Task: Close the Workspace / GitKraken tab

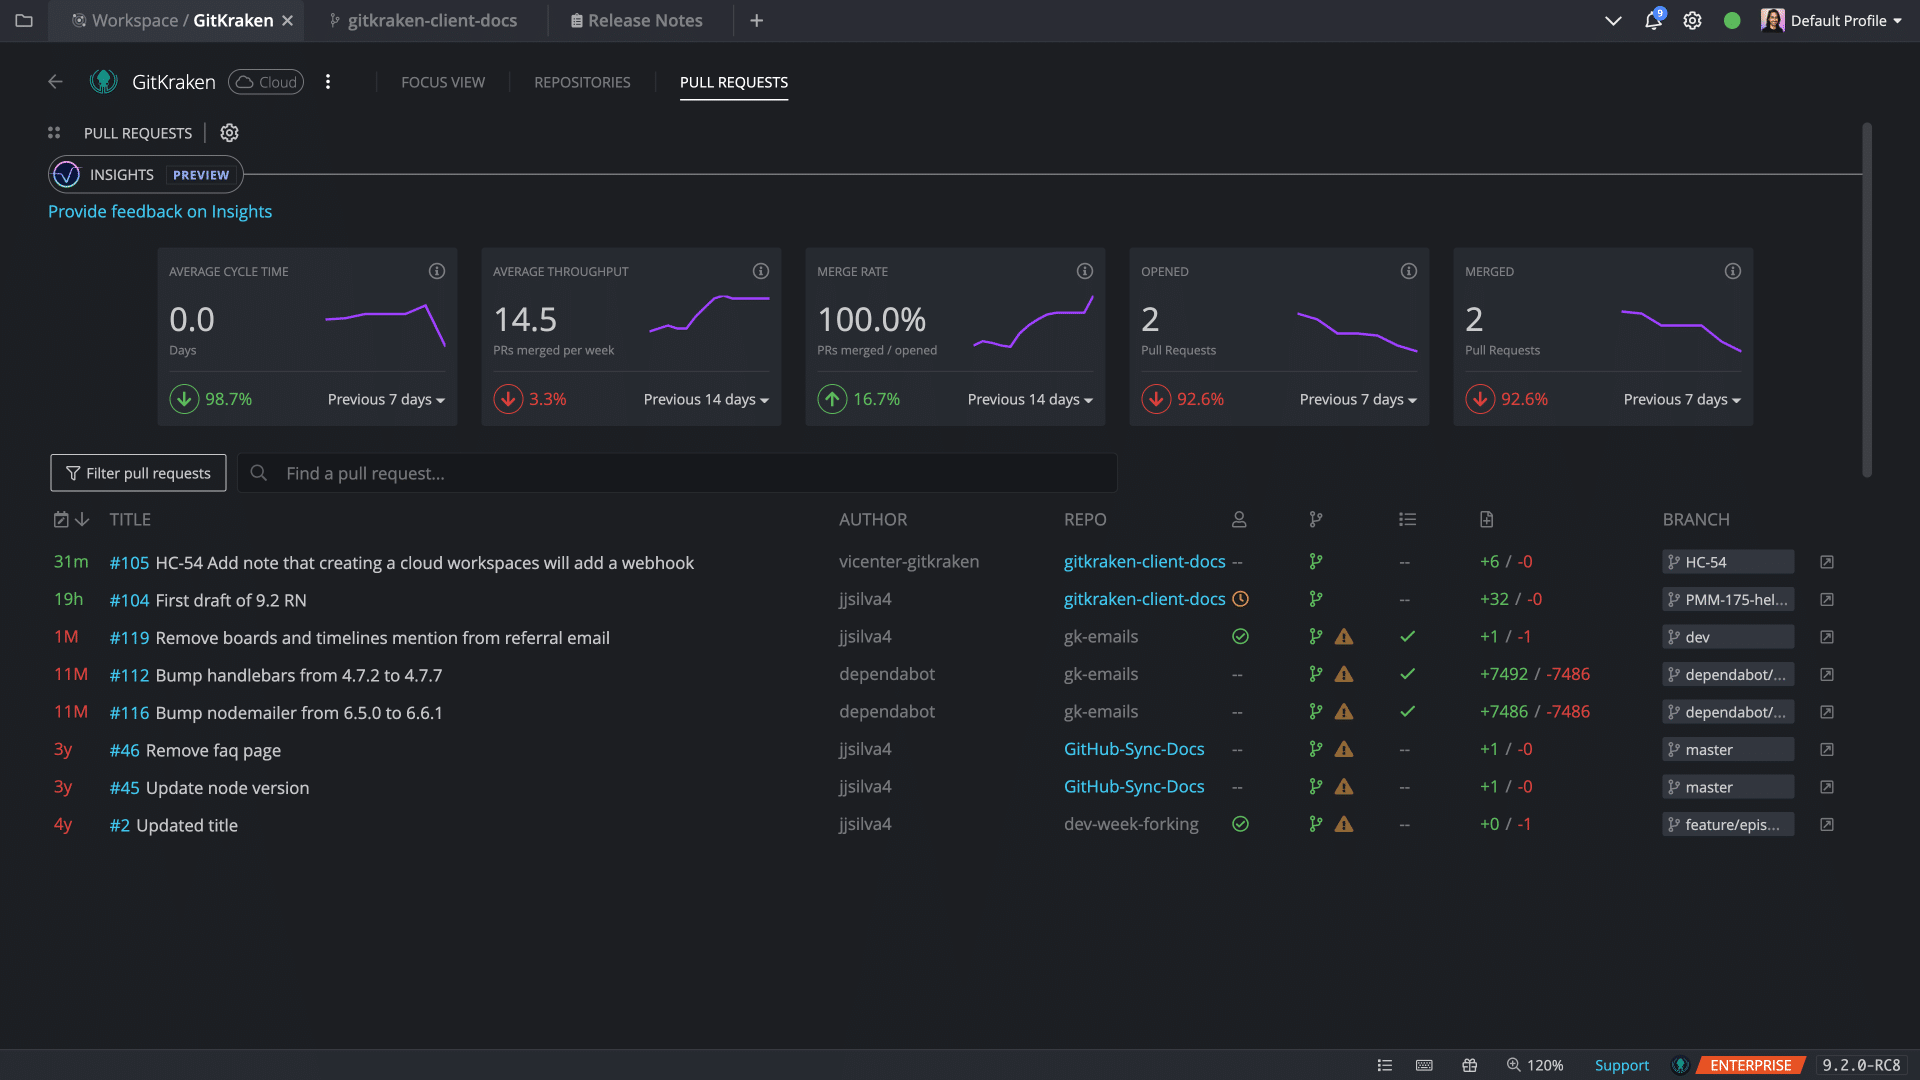Action: pyautogui.click(x=287, y=20)
